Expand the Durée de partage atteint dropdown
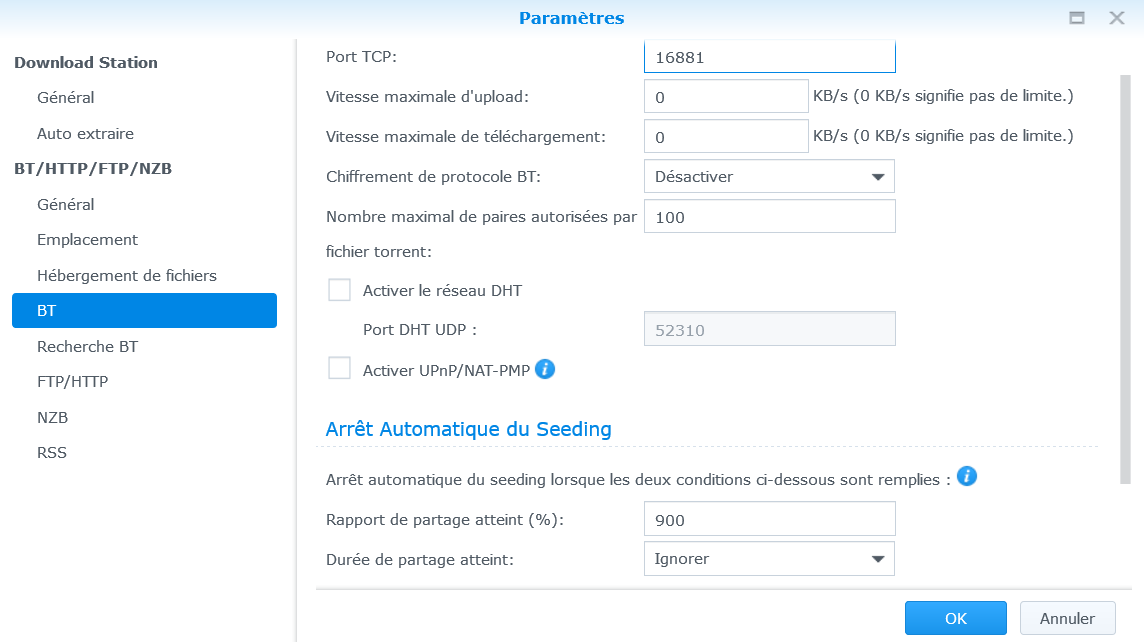Screen dimensions: 1144x642 tap(769, 559)
